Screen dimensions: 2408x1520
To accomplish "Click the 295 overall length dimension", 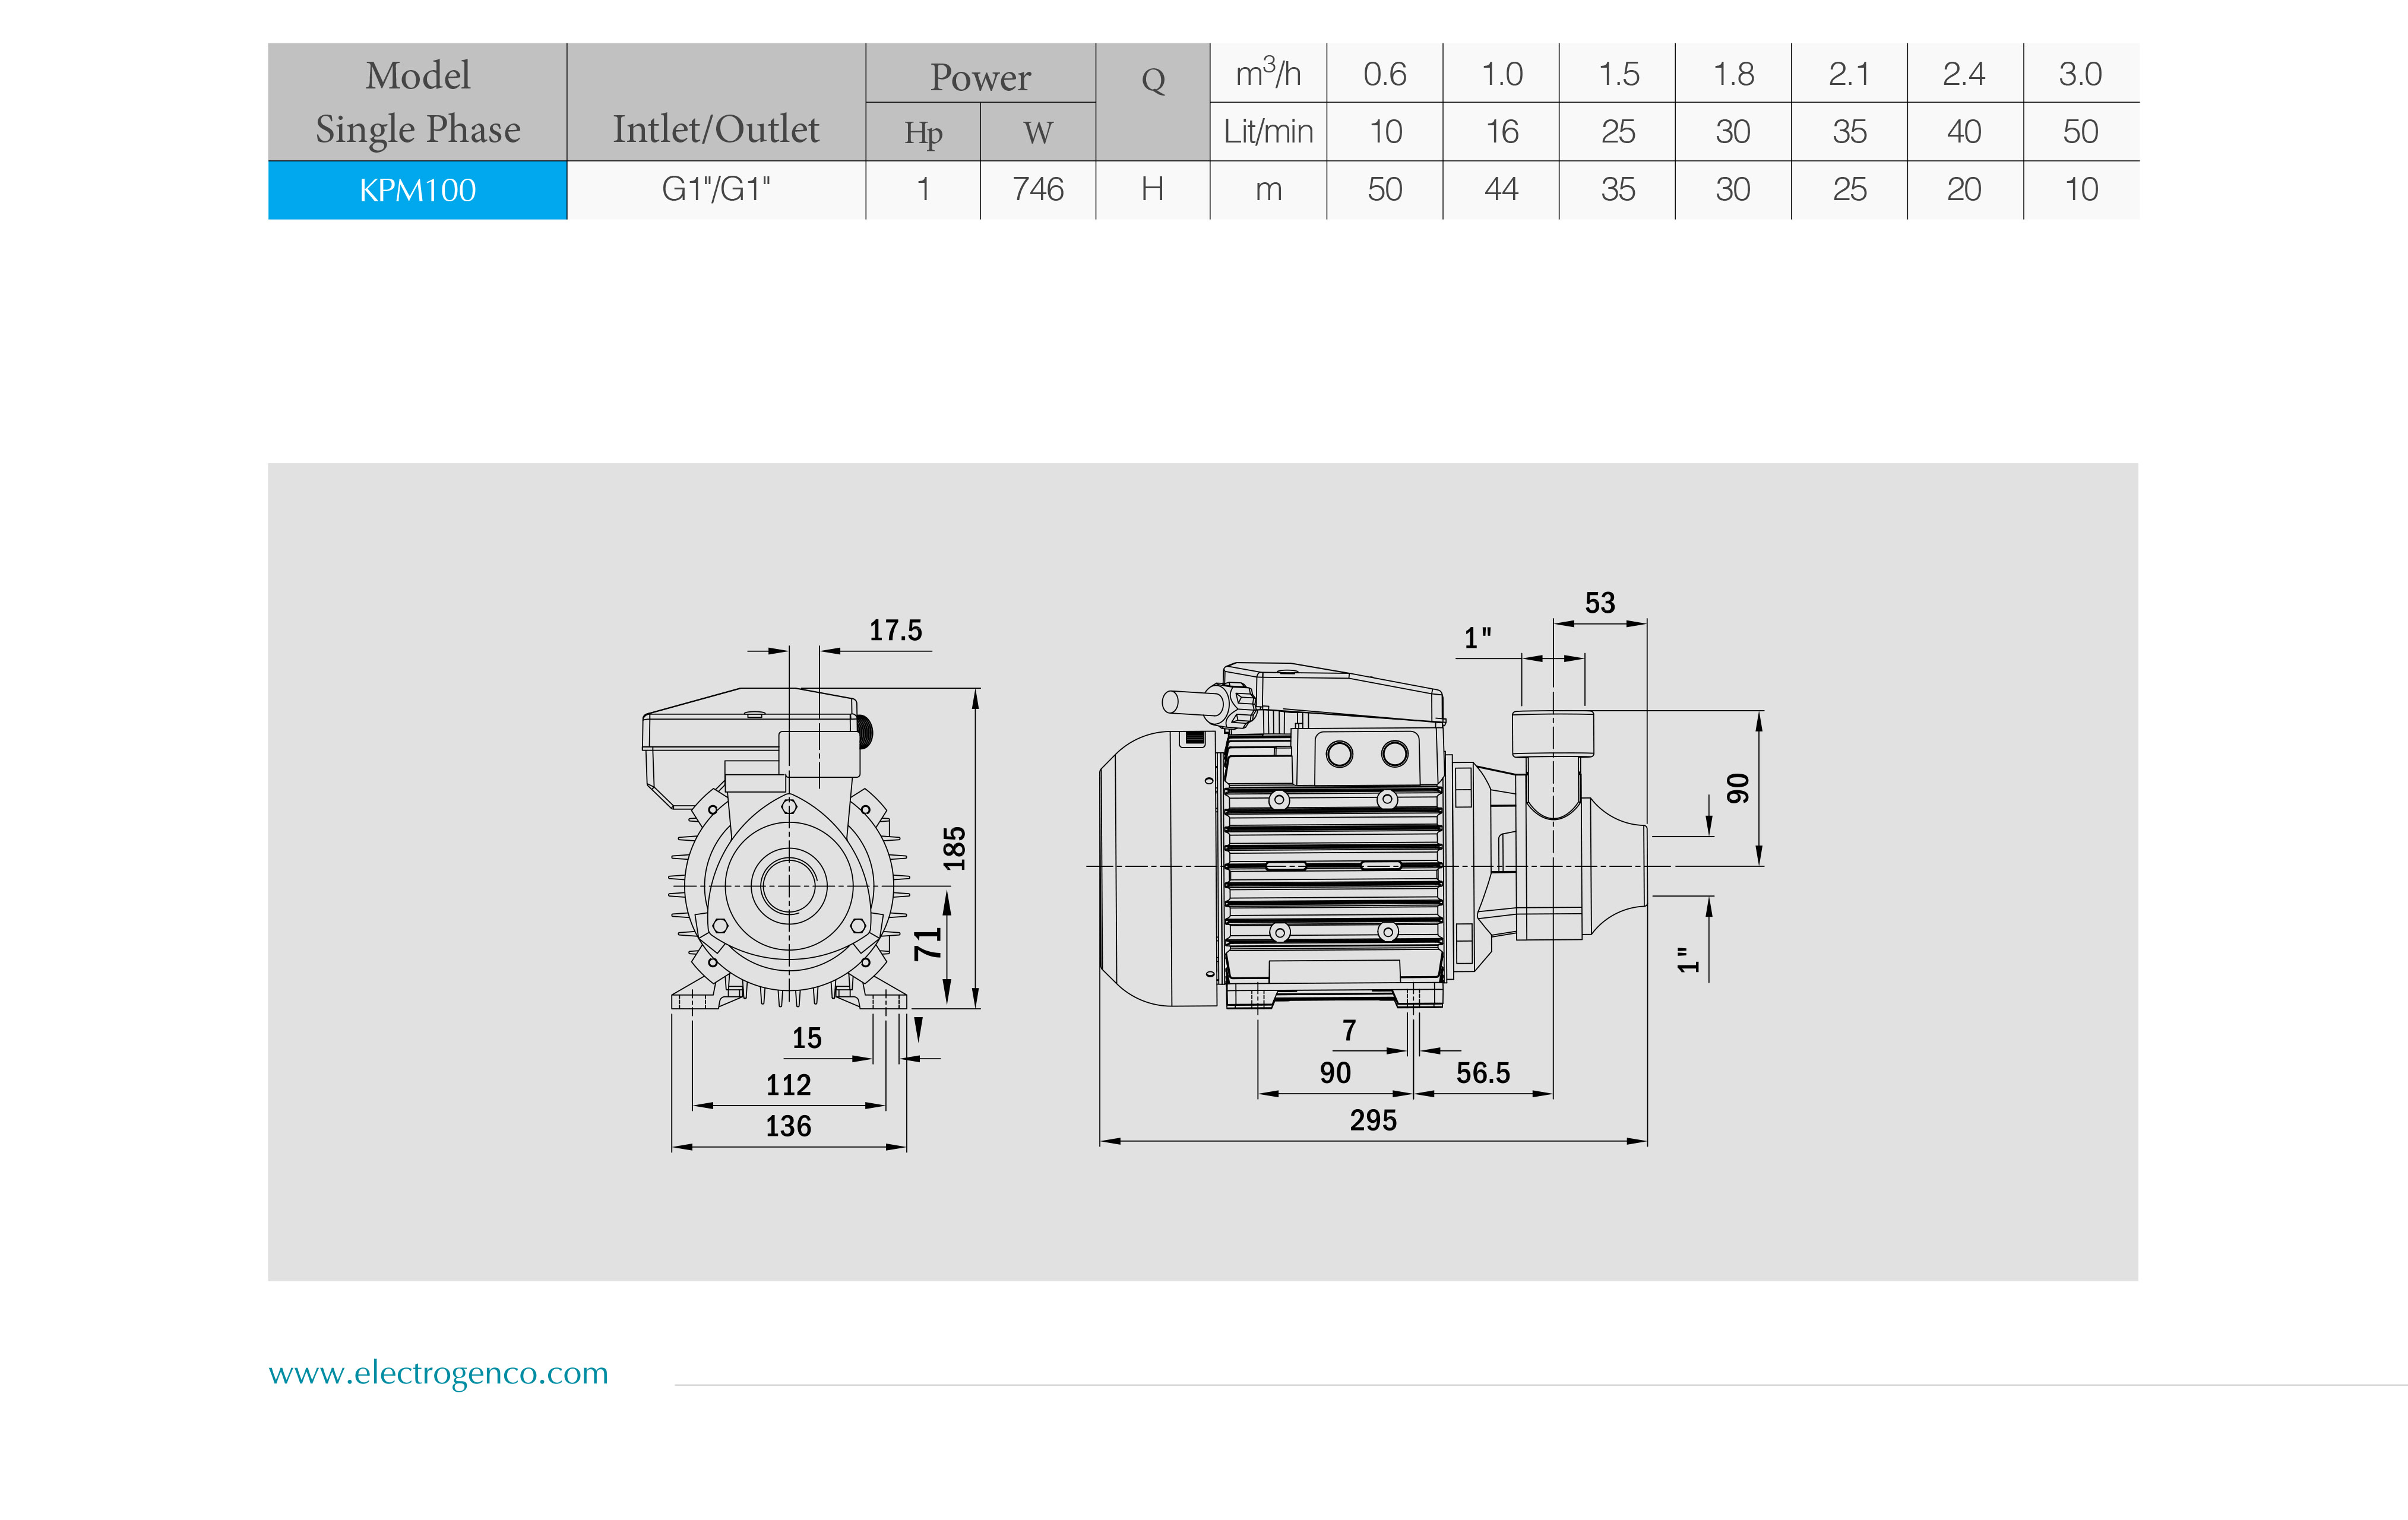I will (x=1373, y=1120).
